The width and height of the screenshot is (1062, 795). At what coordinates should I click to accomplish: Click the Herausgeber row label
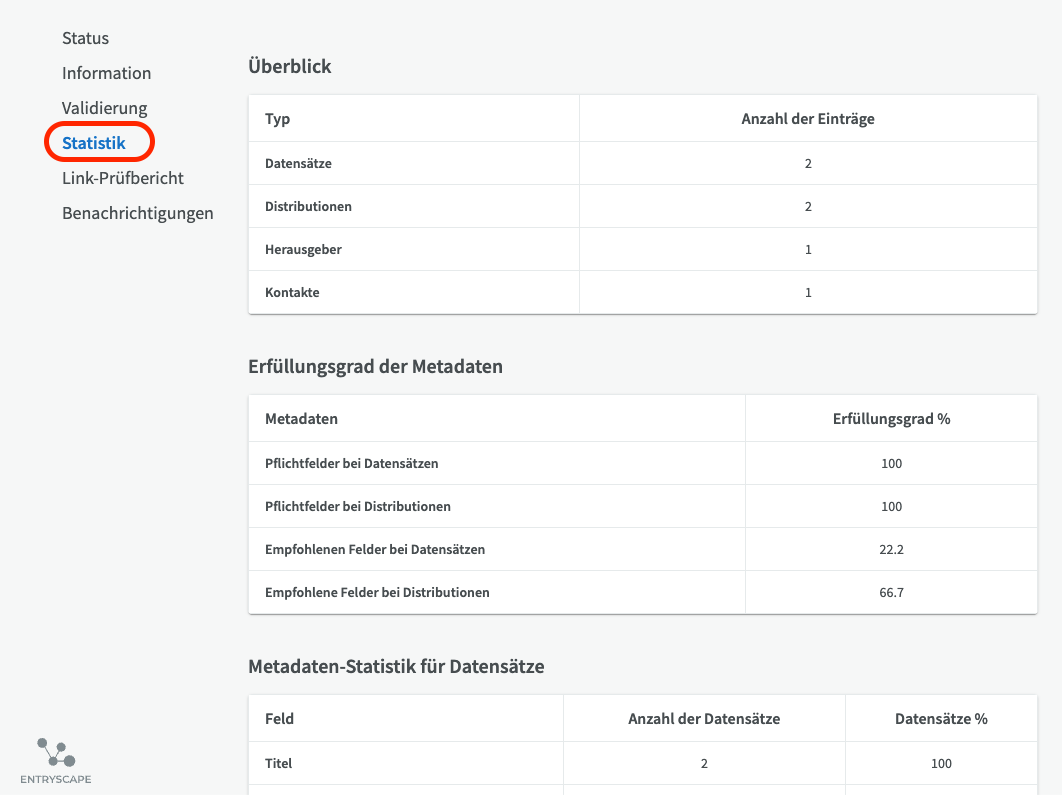click(303, 249)
